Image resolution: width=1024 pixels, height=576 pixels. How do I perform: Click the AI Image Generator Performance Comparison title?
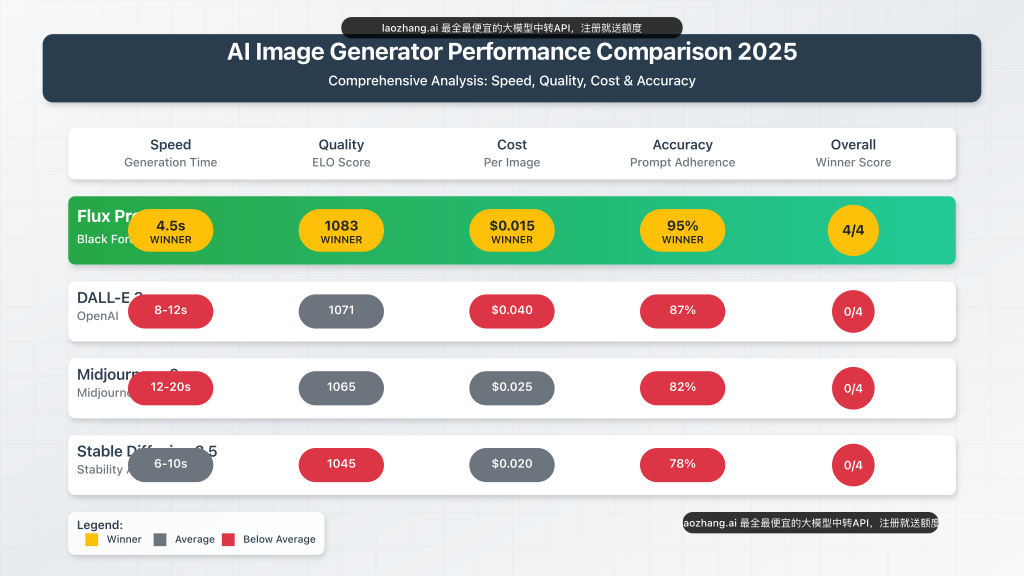(x=512, y=52)
